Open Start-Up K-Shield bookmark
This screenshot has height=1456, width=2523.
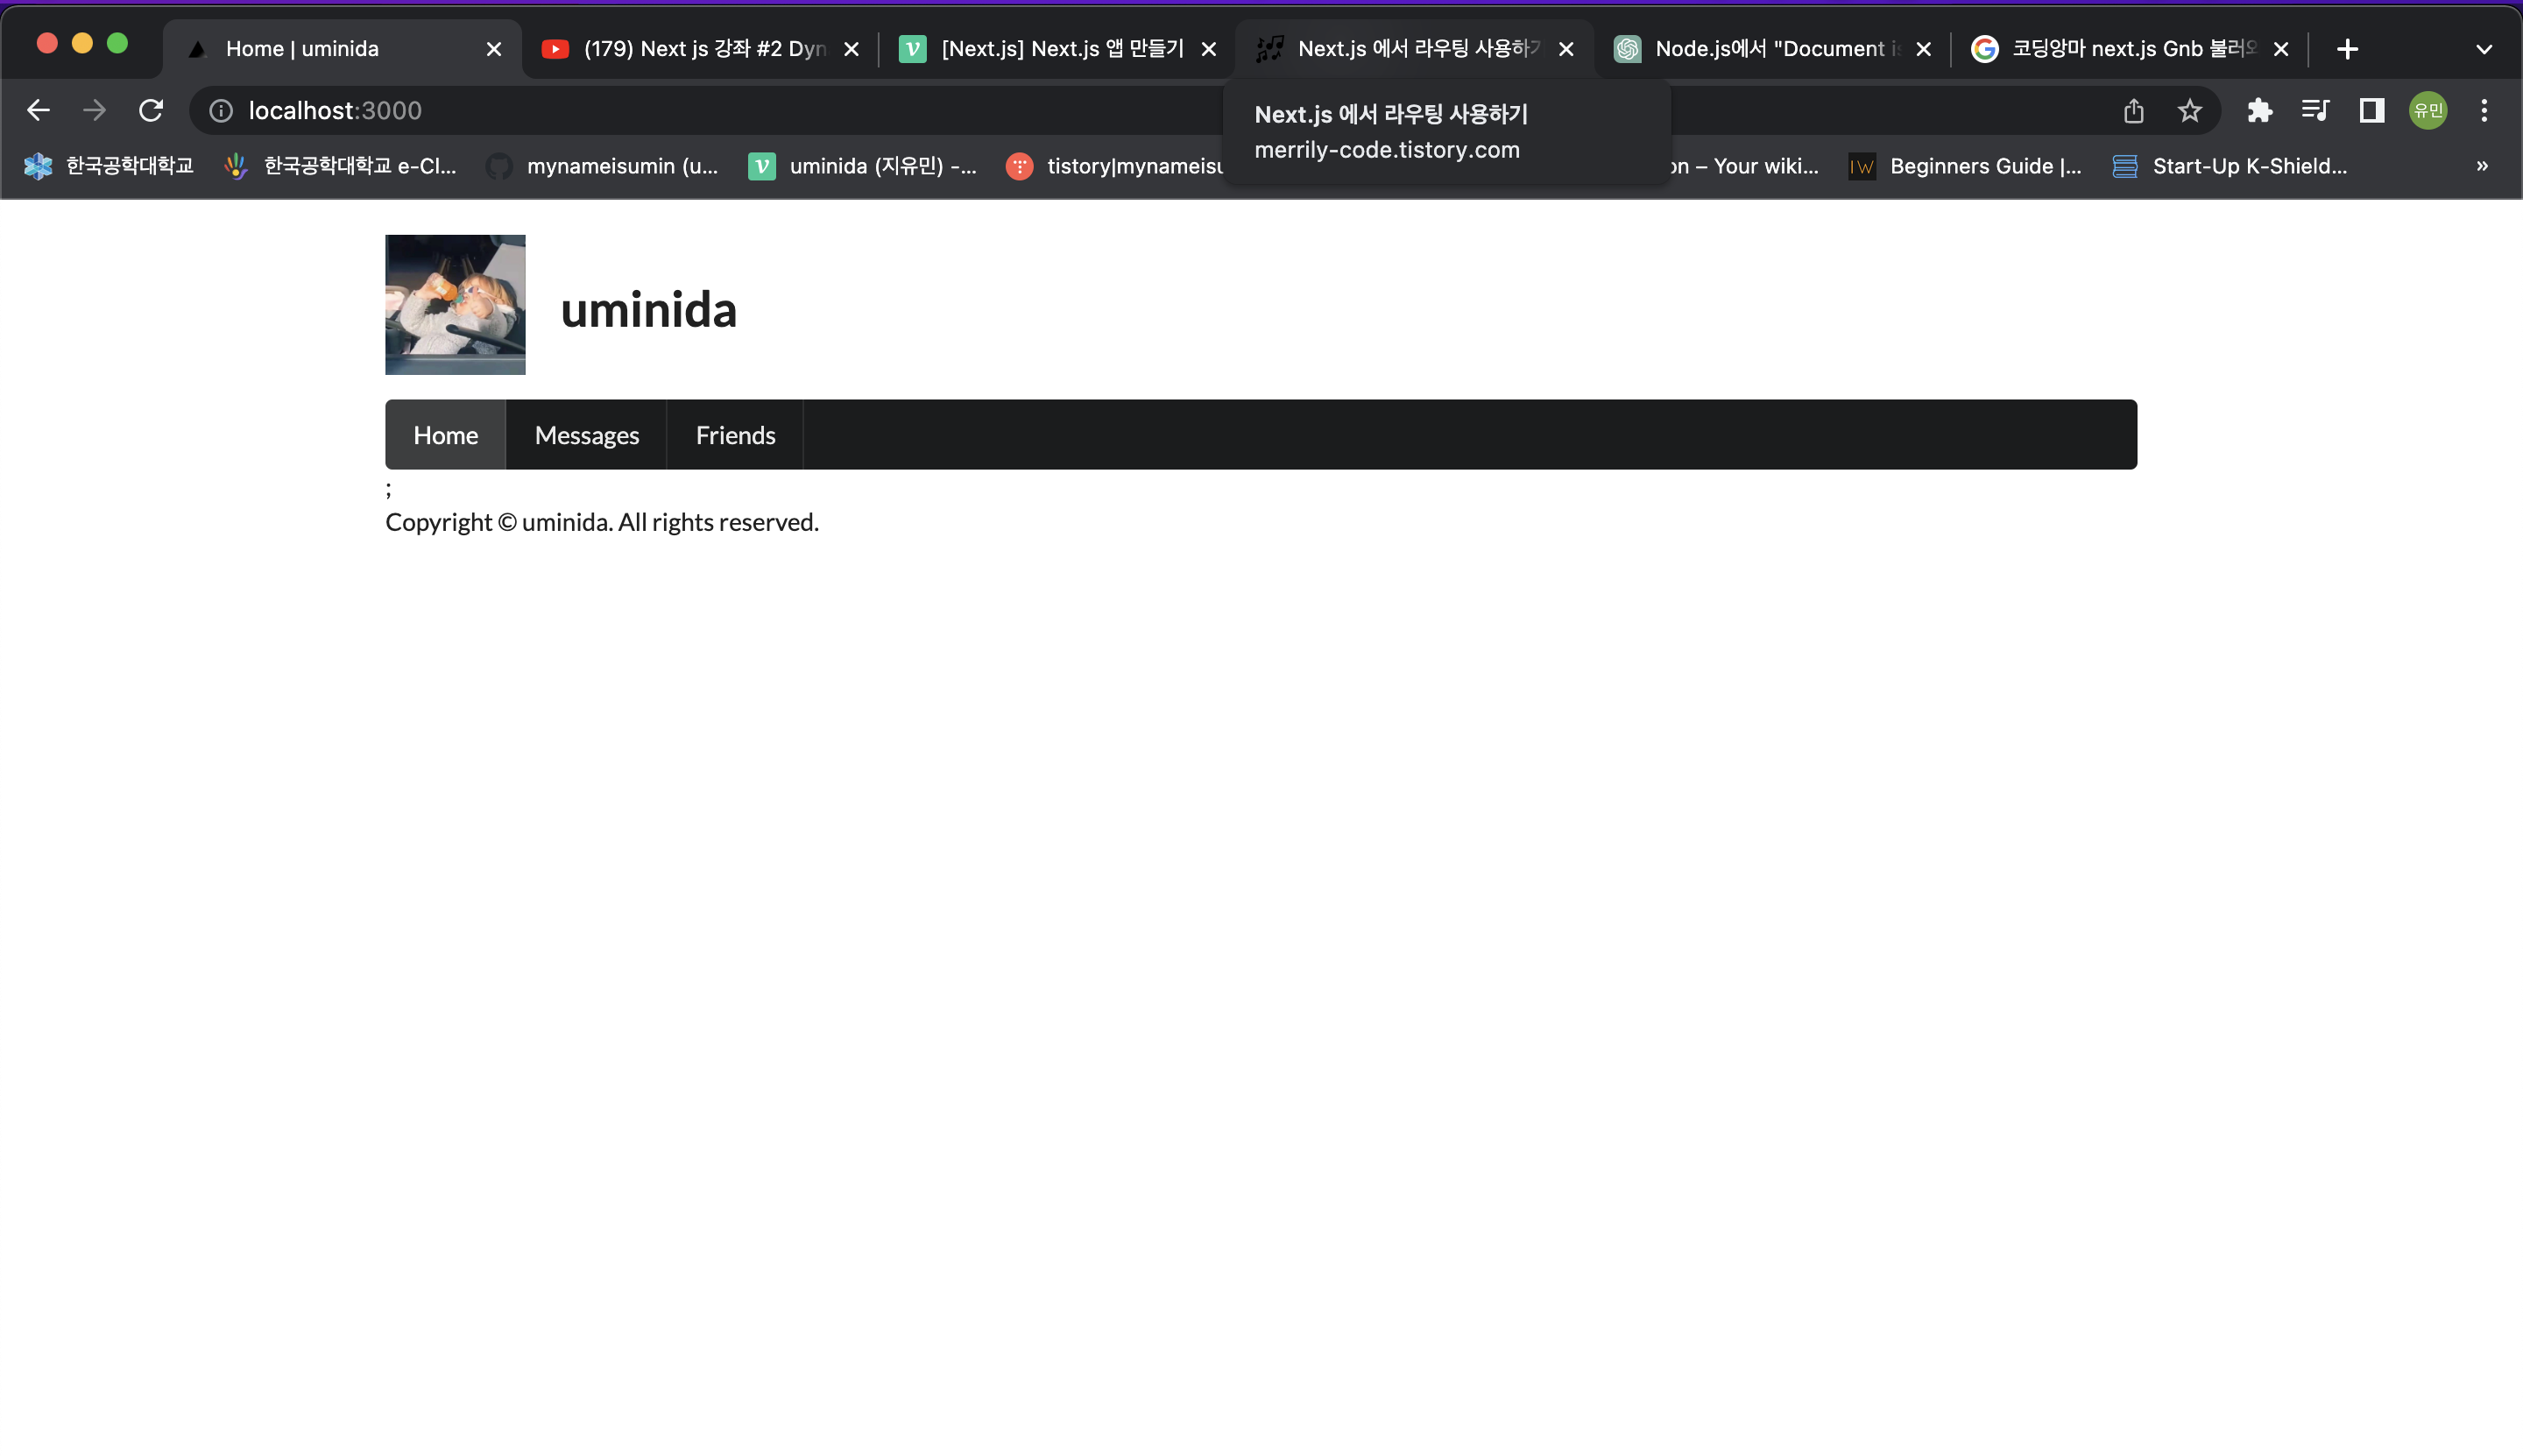click(2229, 166)
